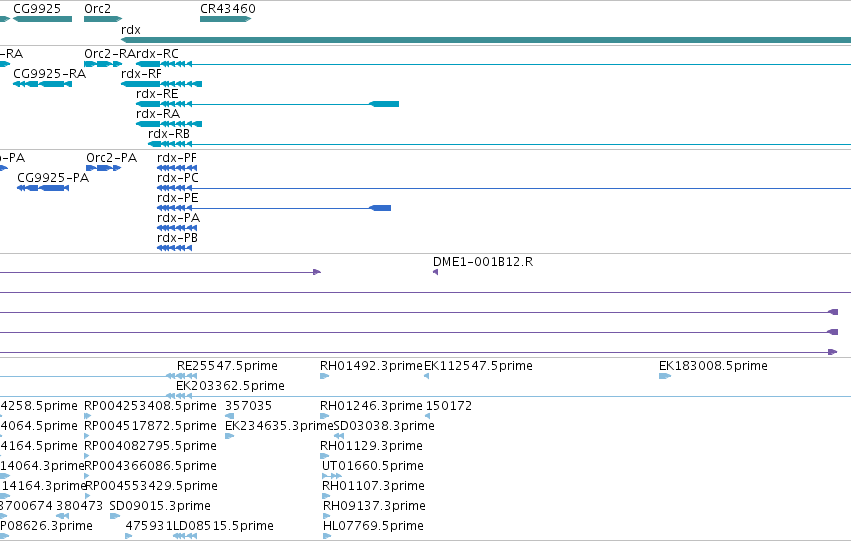The height and width of the screenshot is (541, 851).
Task: Click the Orc2-PA protein label
Action: pyautogui.click(x=111, y=158)
